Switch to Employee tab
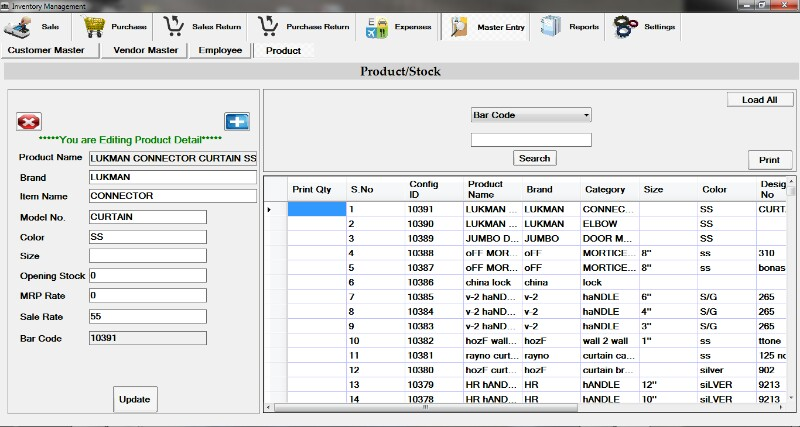Image resolution: width=800 pixels, height=427 pixels. [x=220, y=51]
